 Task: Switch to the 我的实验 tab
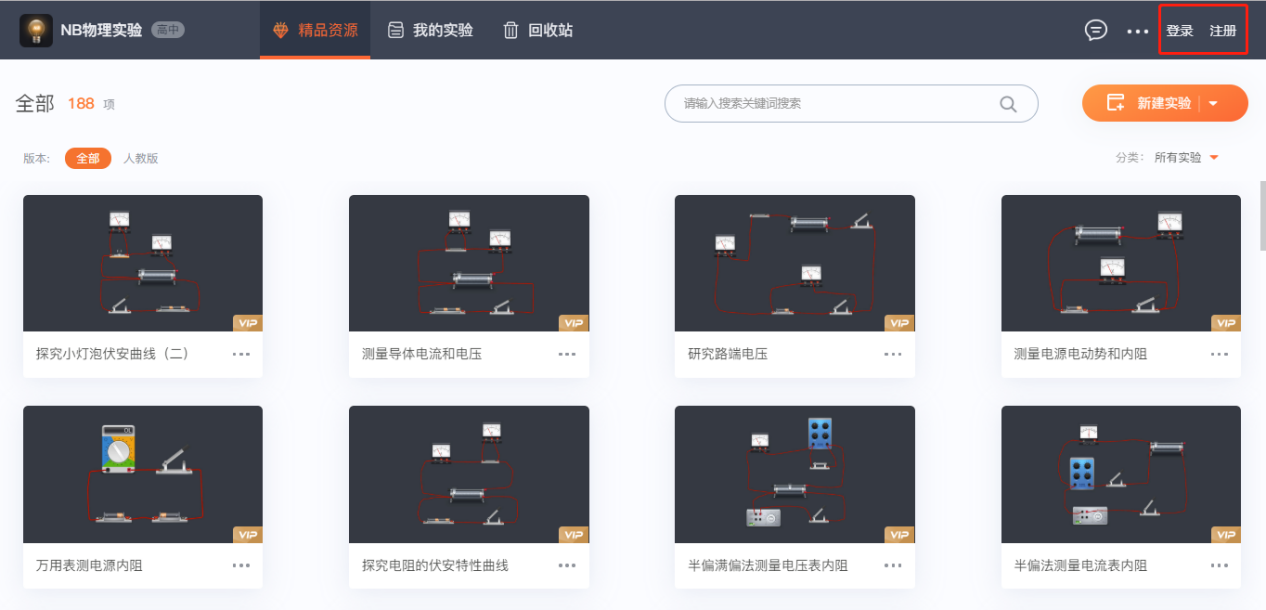pos(430,30)
